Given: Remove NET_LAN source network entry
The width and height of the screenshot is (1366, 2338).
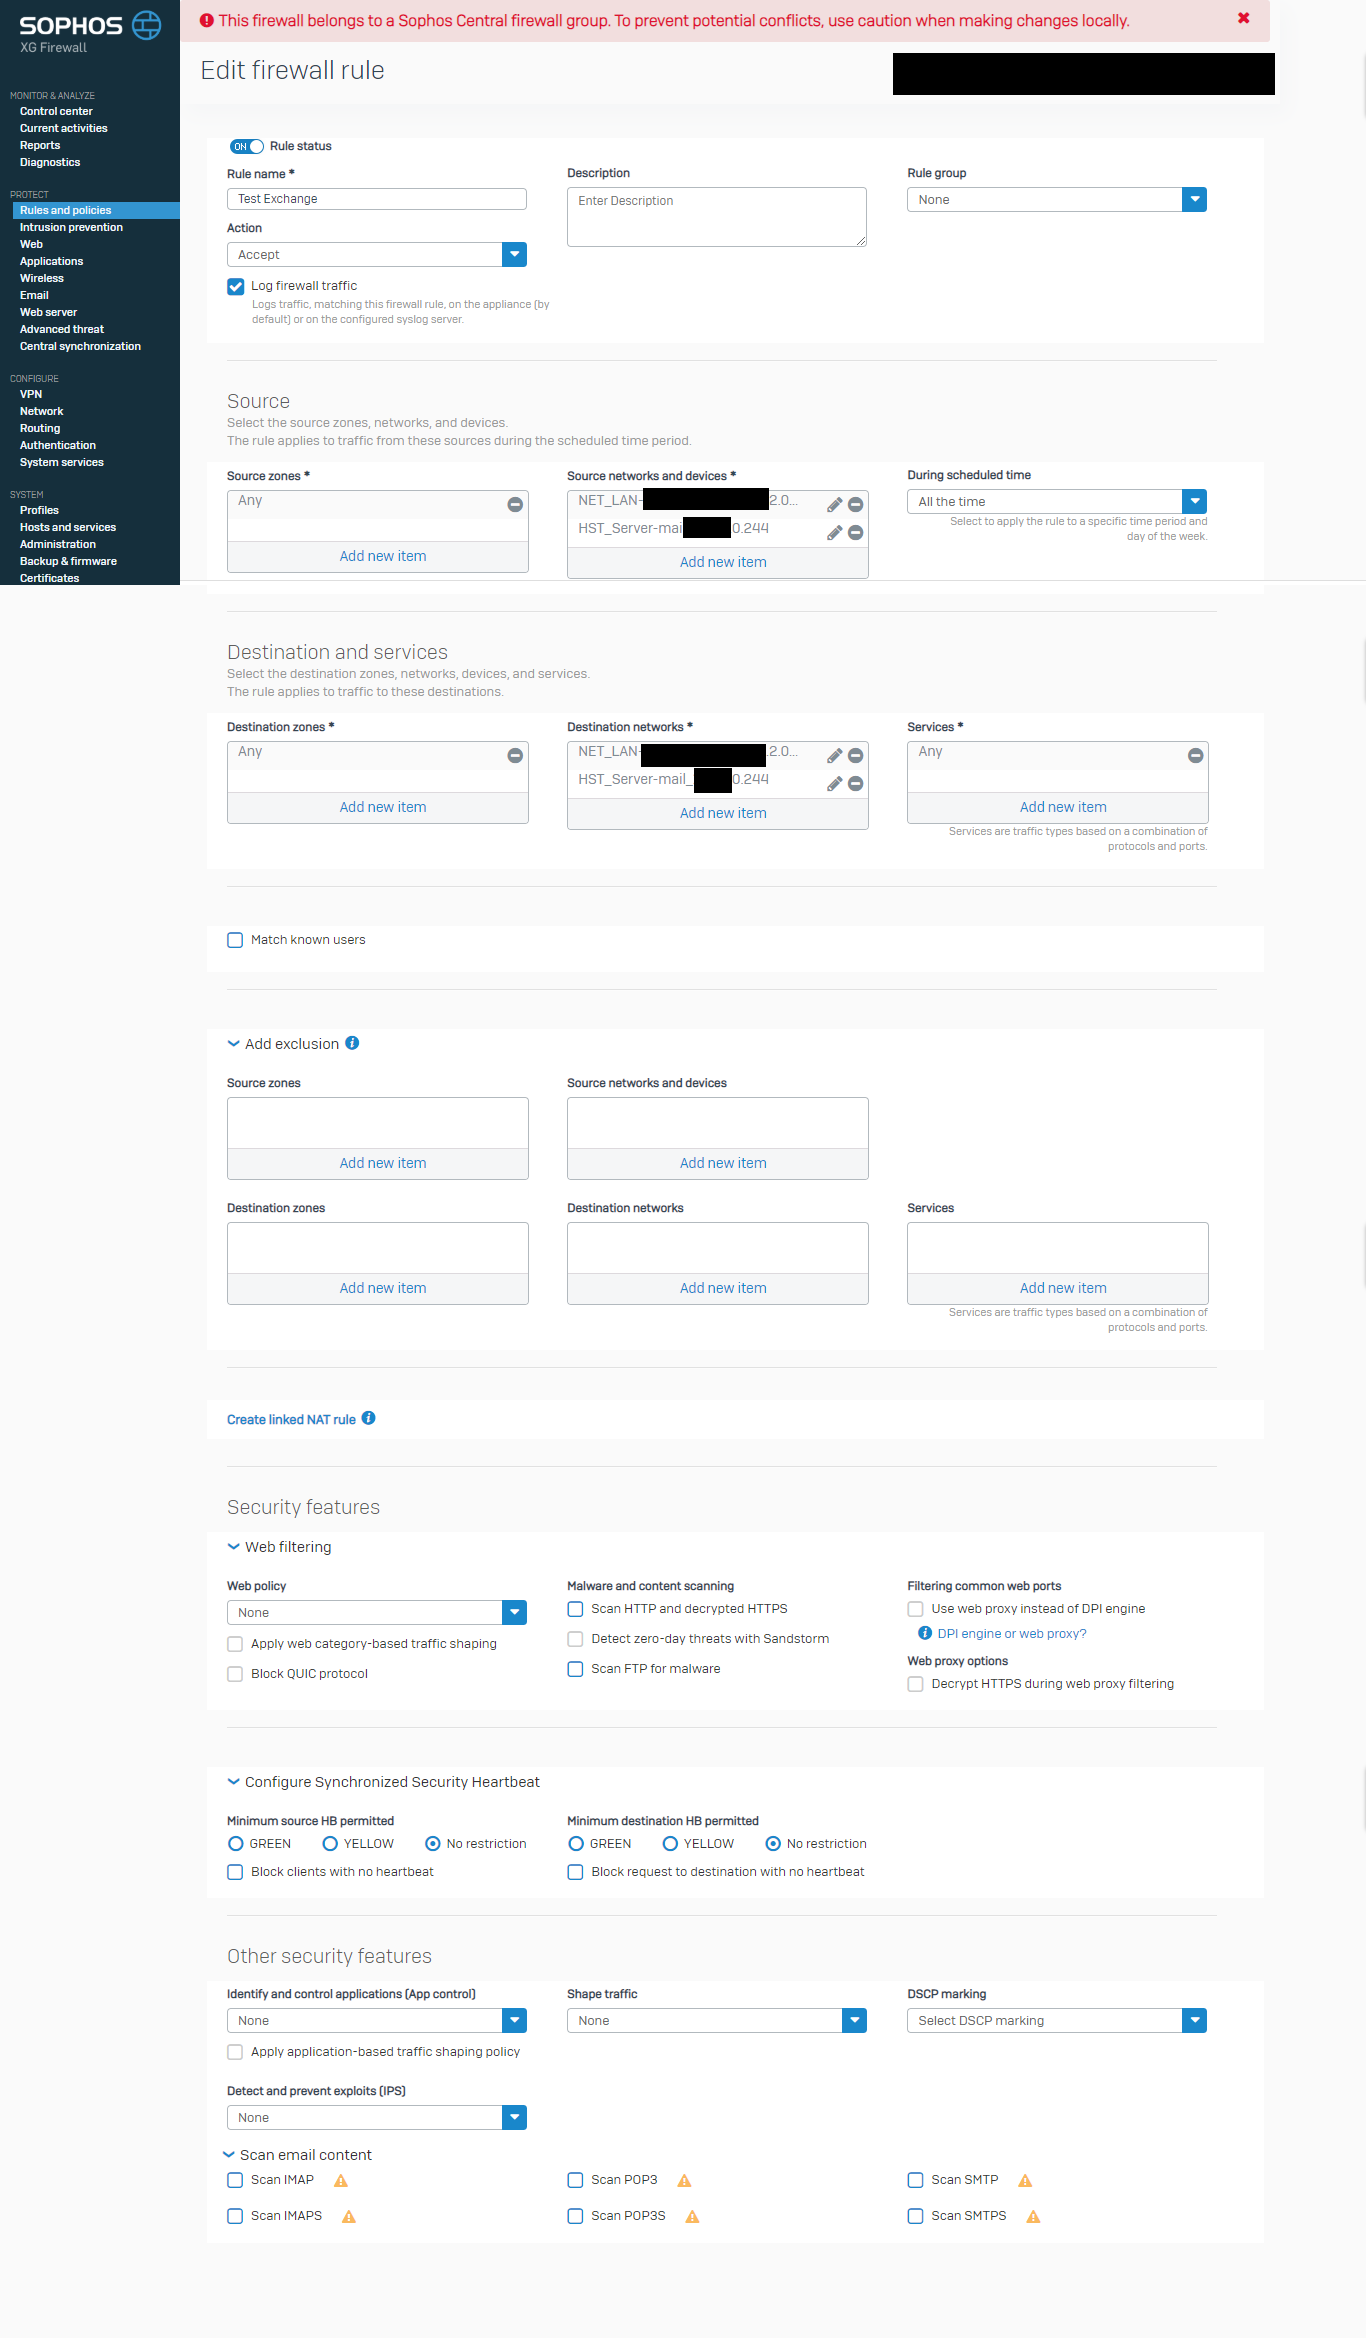Looking at the screenshot, I should coord(856,505).
